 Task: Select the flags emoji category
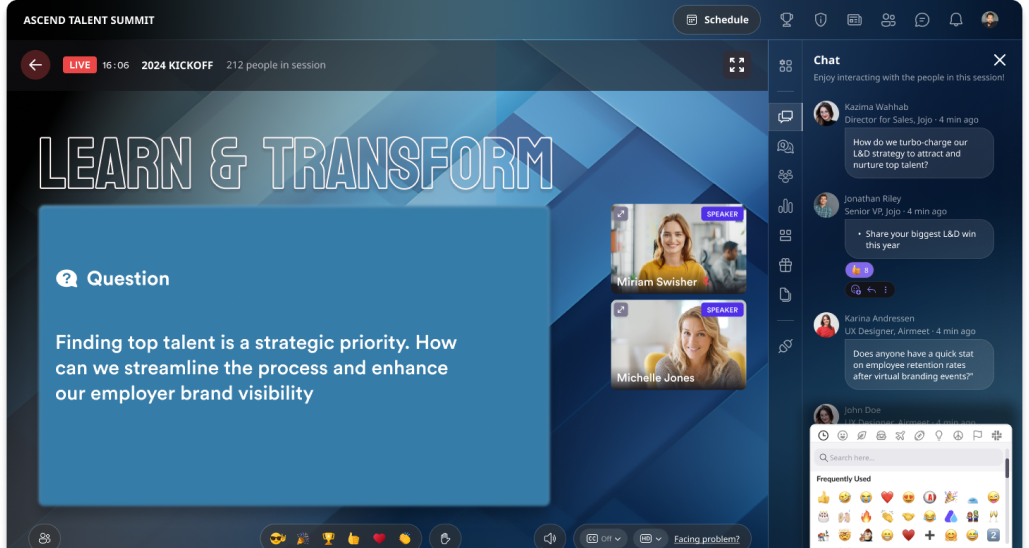tap(977, 435)
